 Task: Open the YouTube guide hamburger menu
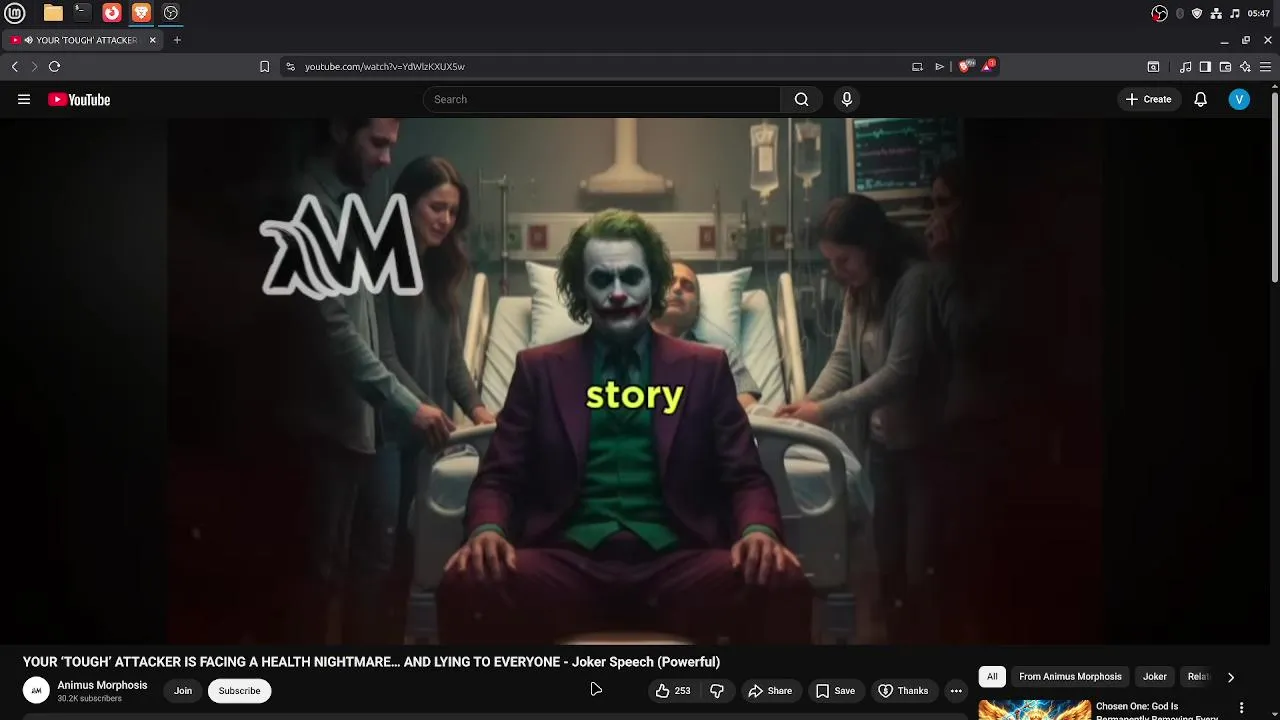[24, 99]
